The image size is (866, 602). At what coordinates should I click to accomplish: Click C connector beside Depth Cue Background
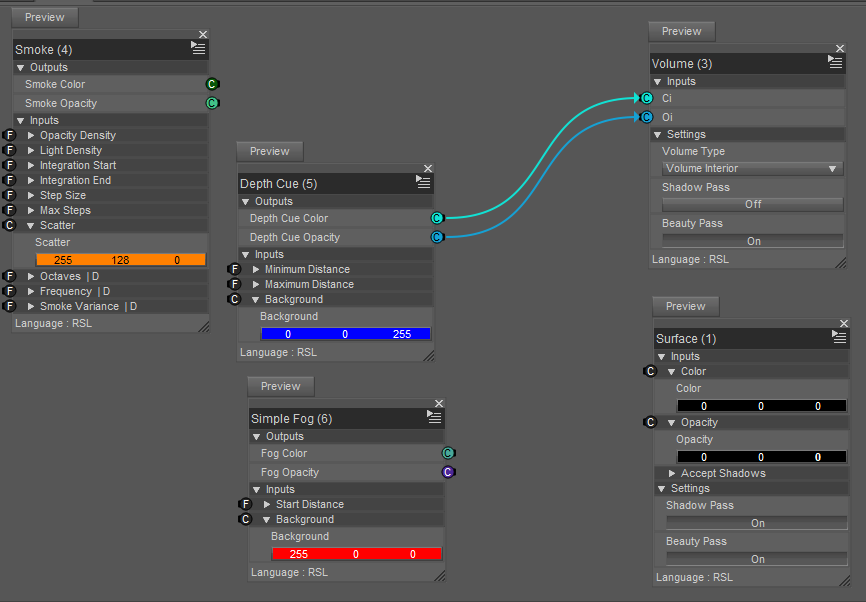[234, 299]
